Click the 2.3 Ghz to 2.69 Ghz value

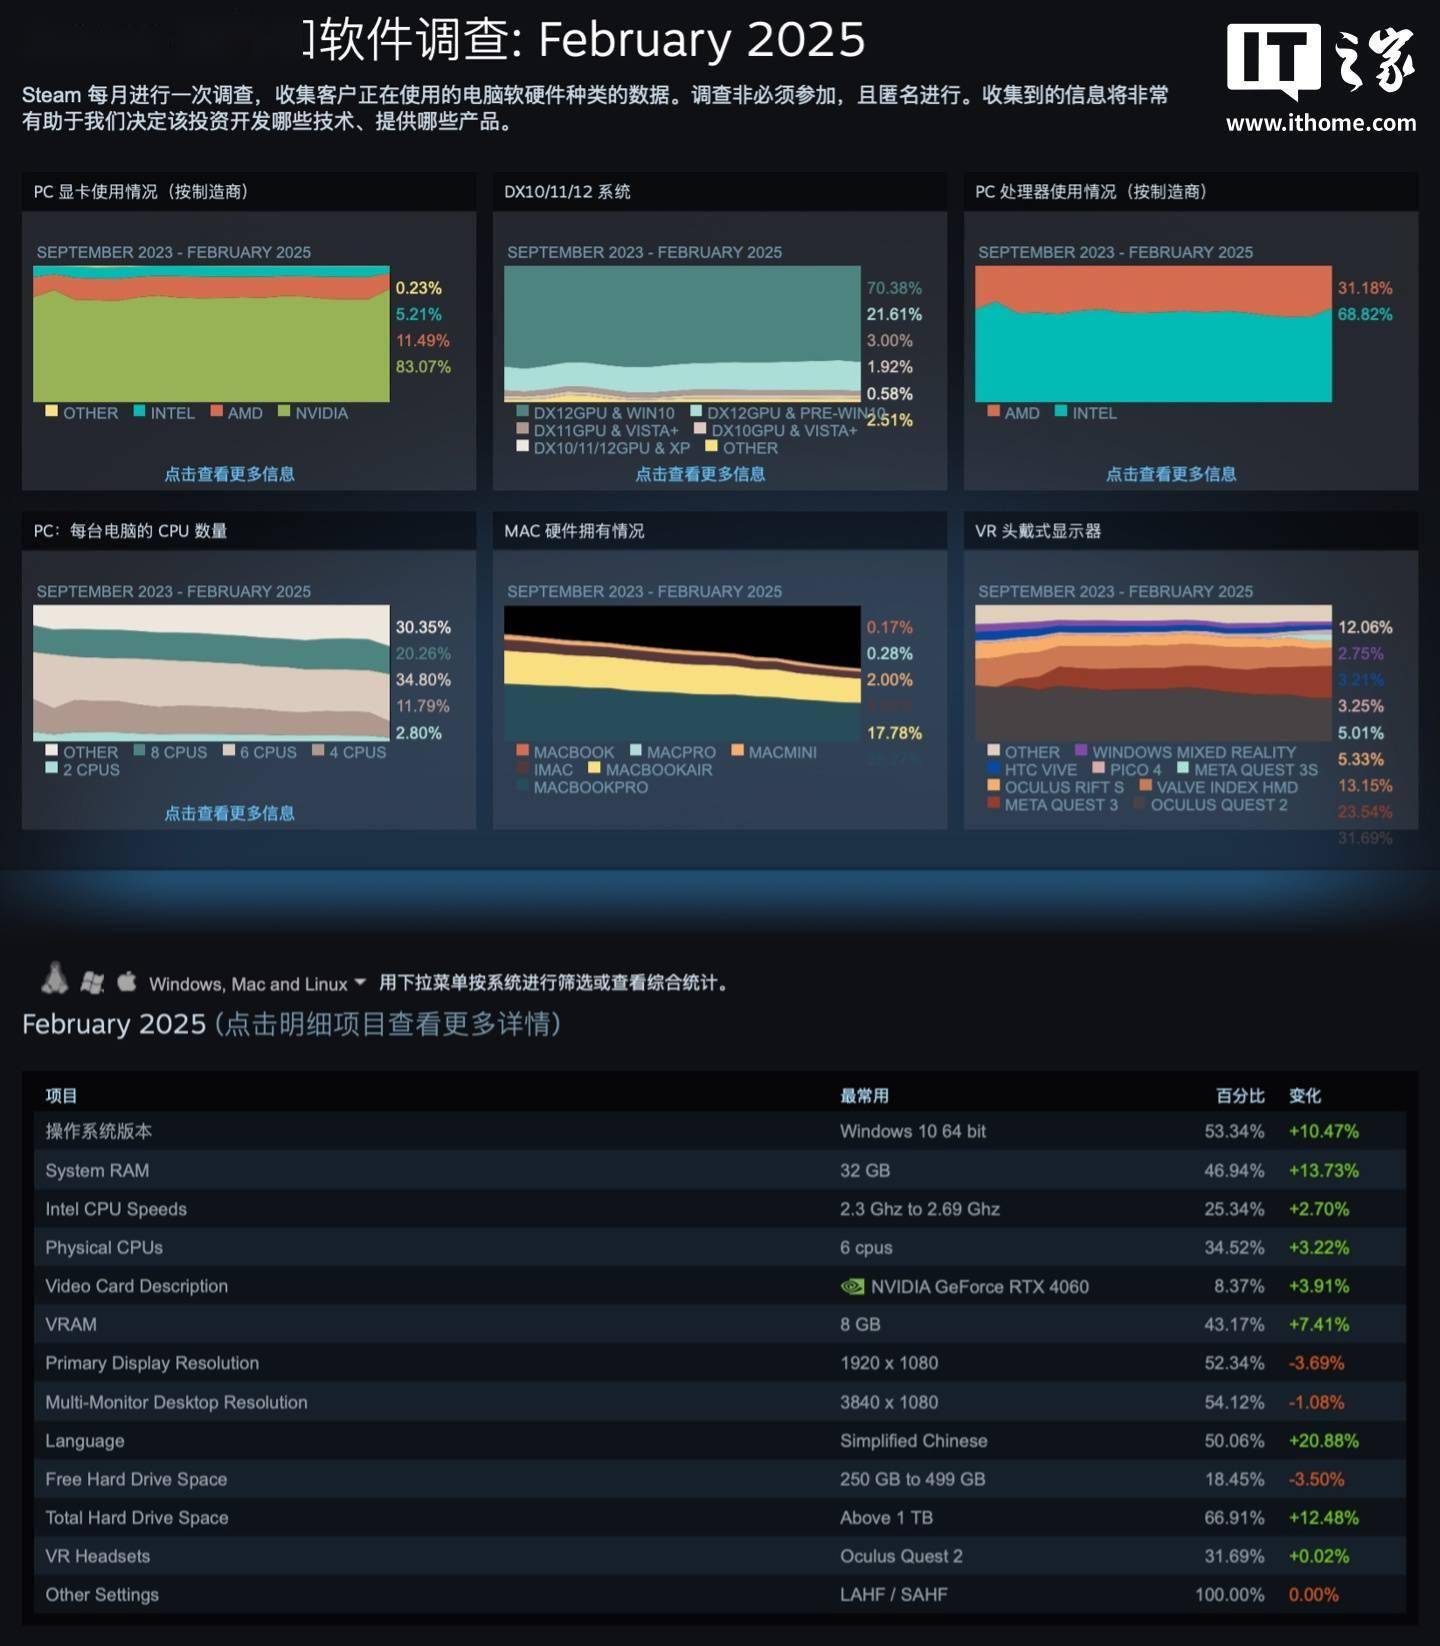tap(920, 1208)
